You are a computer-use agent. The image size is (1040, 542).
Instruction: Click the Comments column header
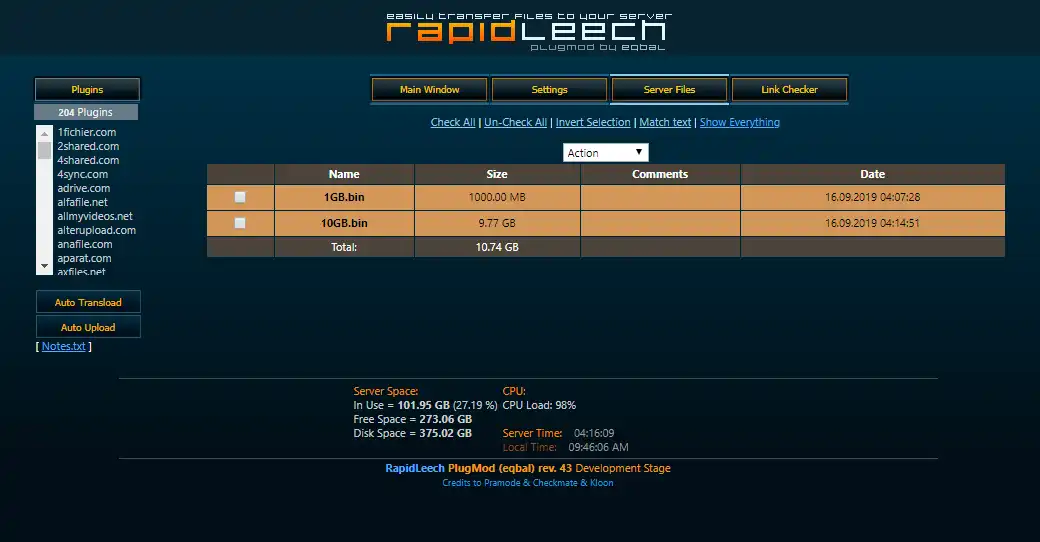[x=660, y=174]
